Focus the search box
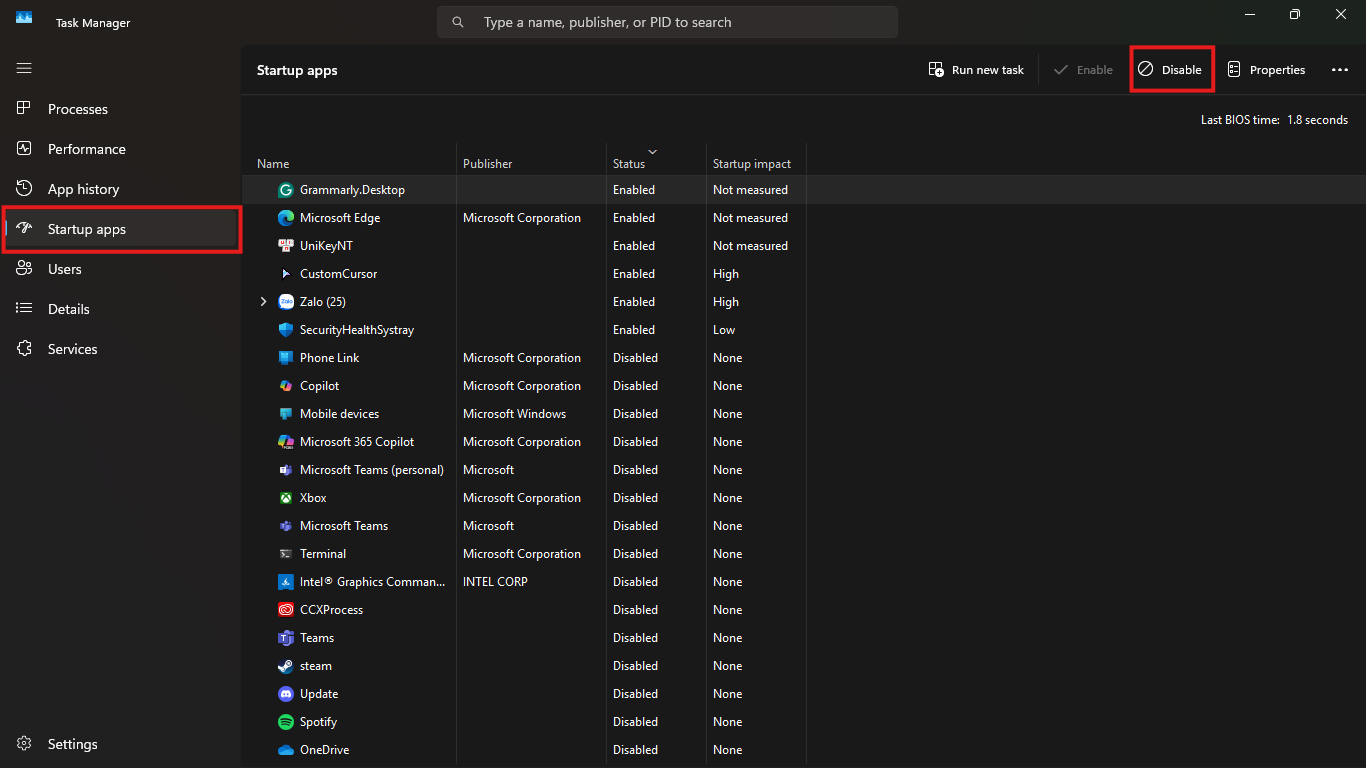This screenshot has width=1366, height=768. click(667, 22)
